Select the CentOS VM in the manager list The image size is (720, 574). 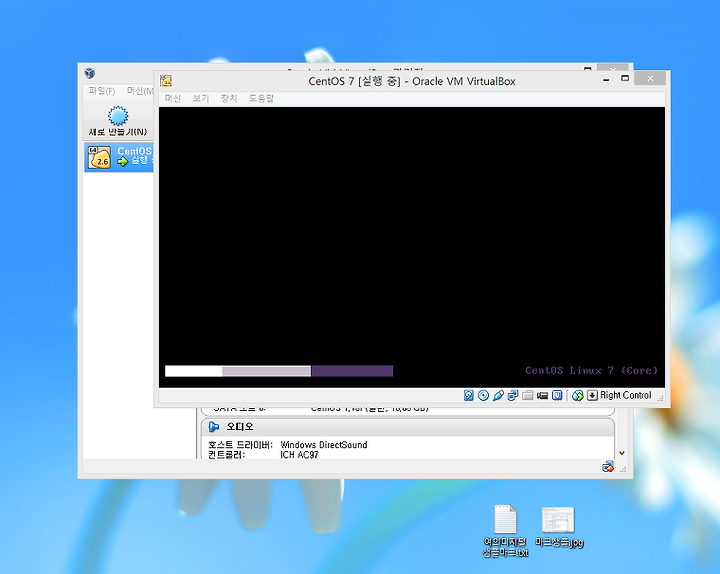pos(118,157)
